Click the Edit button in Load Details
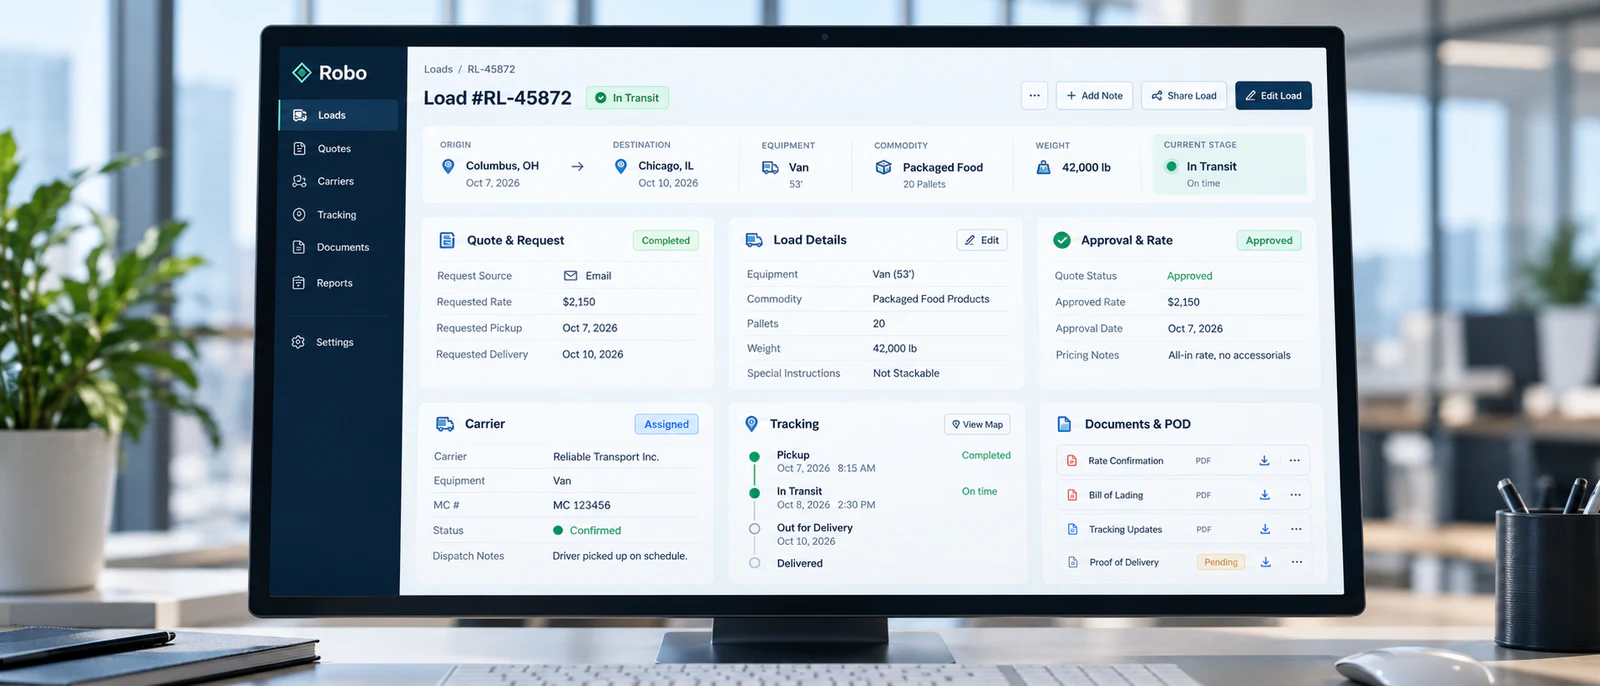This screenshot has width=1600, height=686. [981, 240]
